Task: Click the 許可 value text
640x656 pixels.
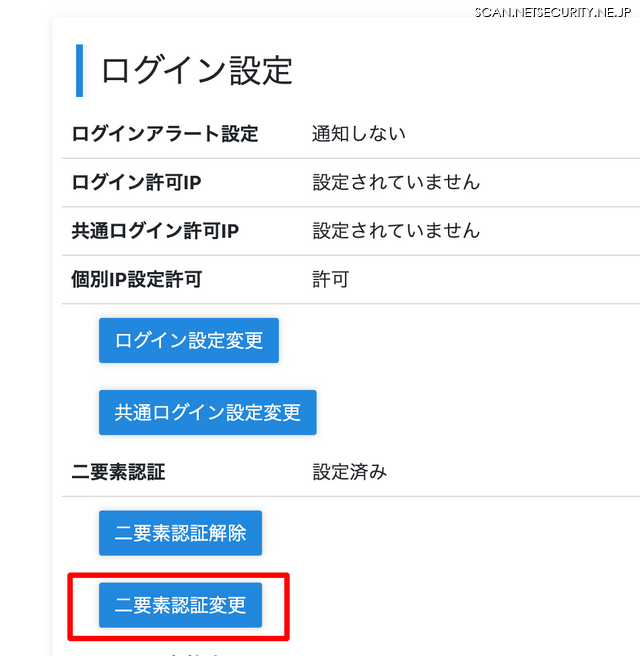Action: tap(331, 279)
